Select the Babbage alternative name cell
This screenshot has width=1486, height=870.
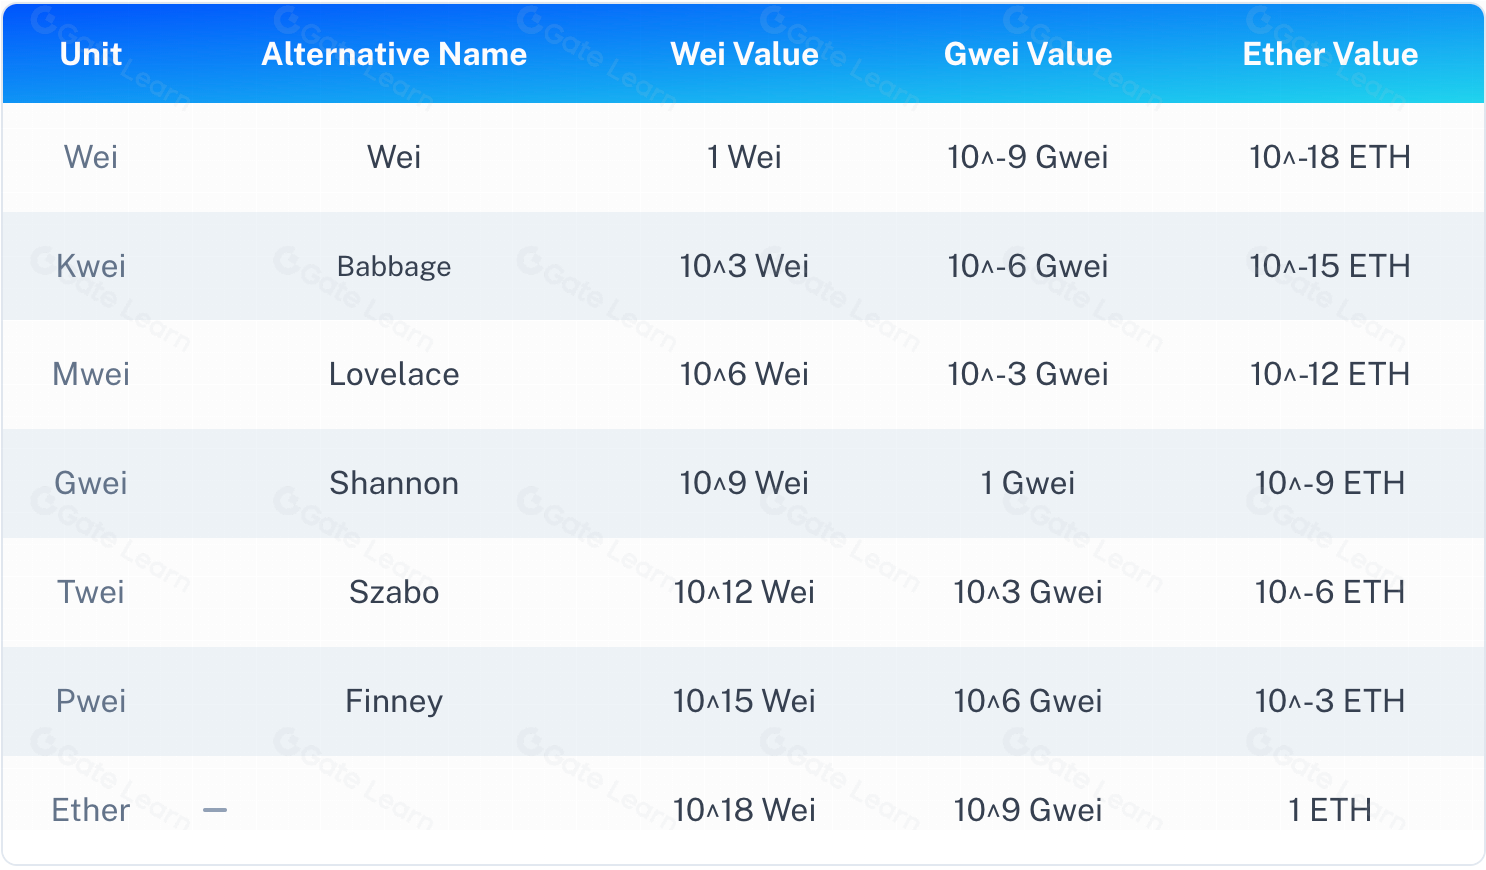point(394,266)
